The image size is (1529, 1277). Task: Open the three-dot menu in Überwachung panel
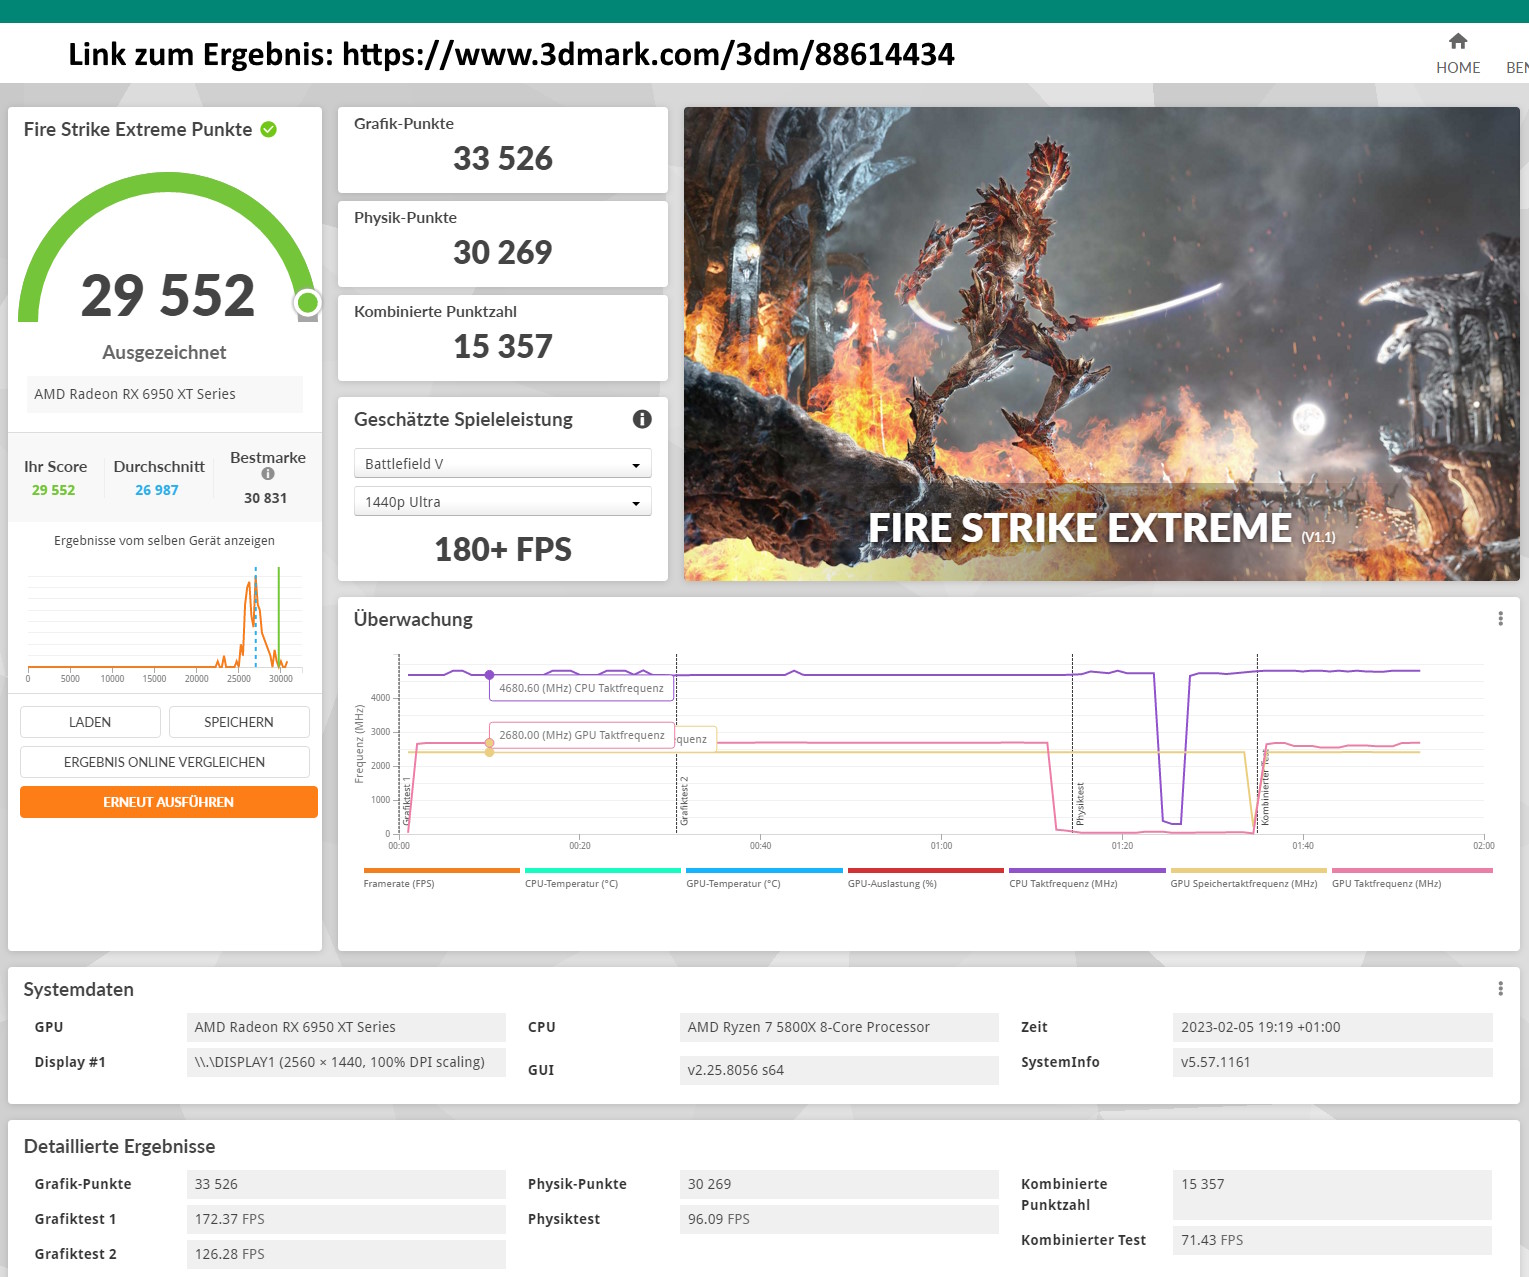1500,619
